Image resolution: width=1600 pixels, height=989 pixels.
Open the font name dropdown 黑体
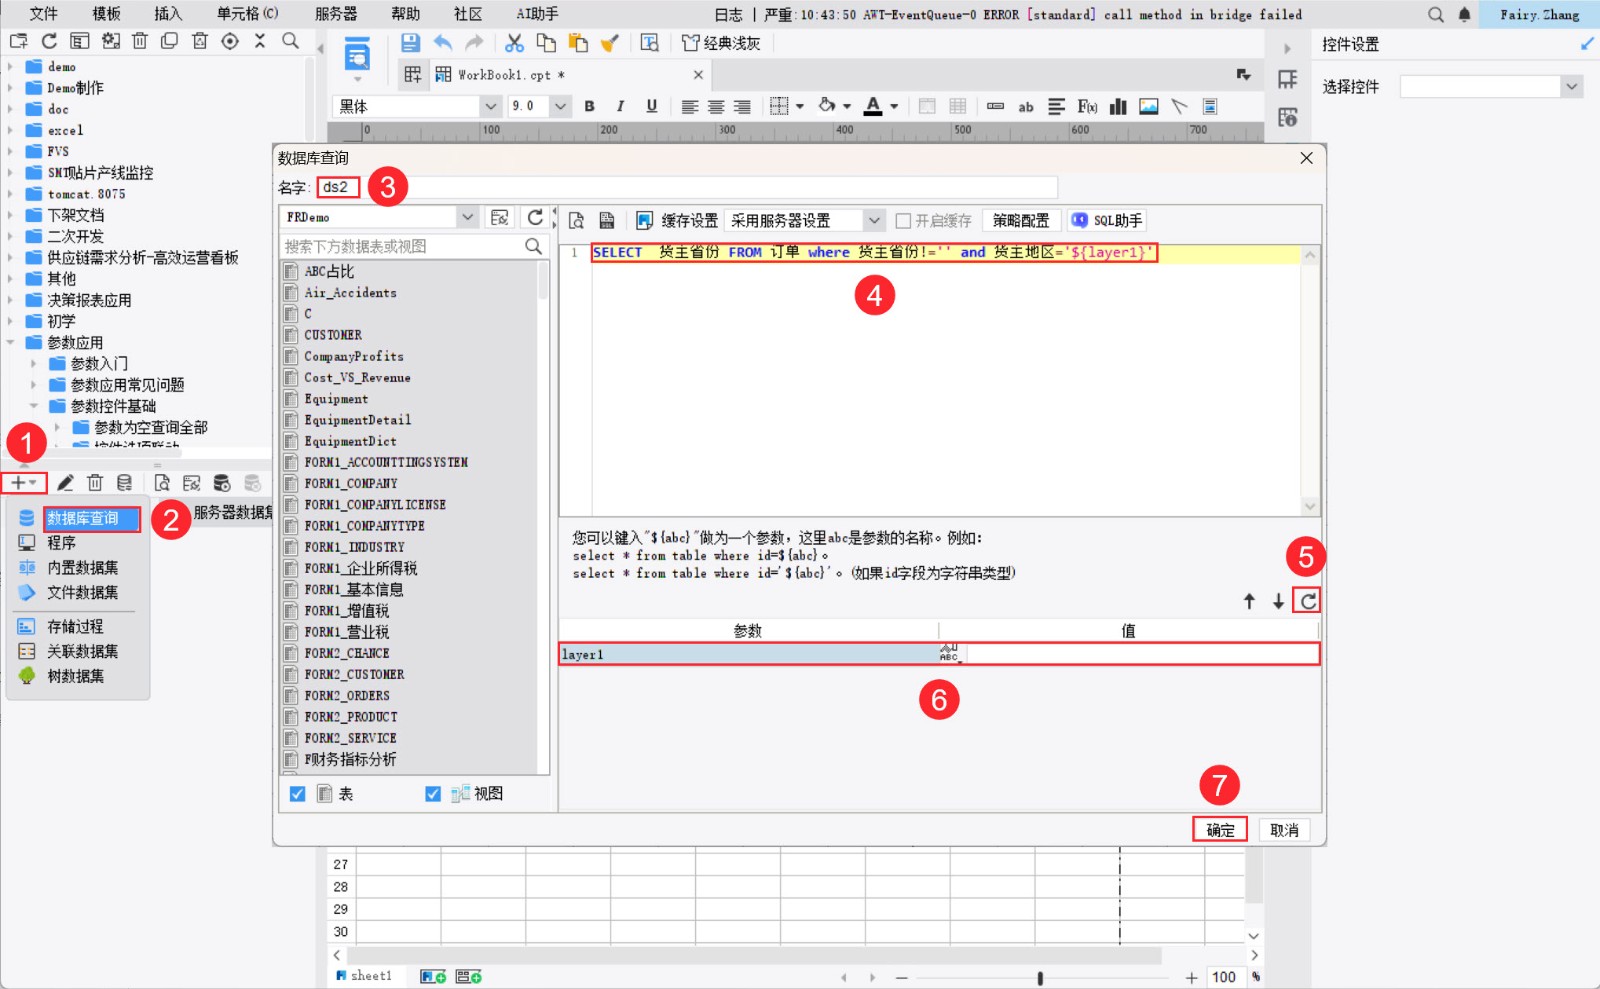point(490,106)
